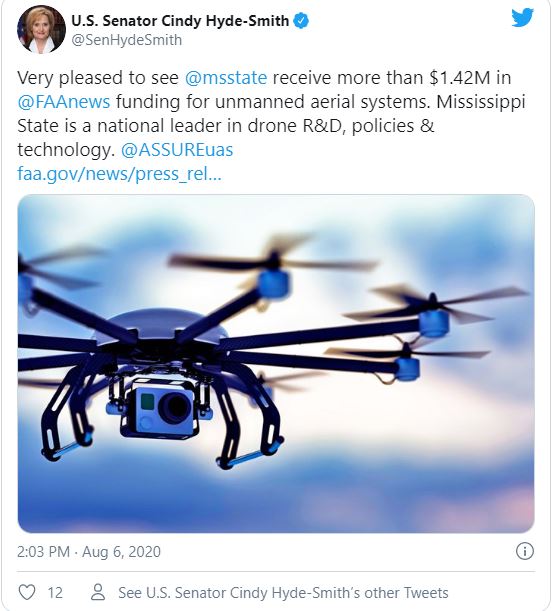Click the sentence about drone R&D policies
Viewport: 557px width, 611px height.
[x=225, y=138]
